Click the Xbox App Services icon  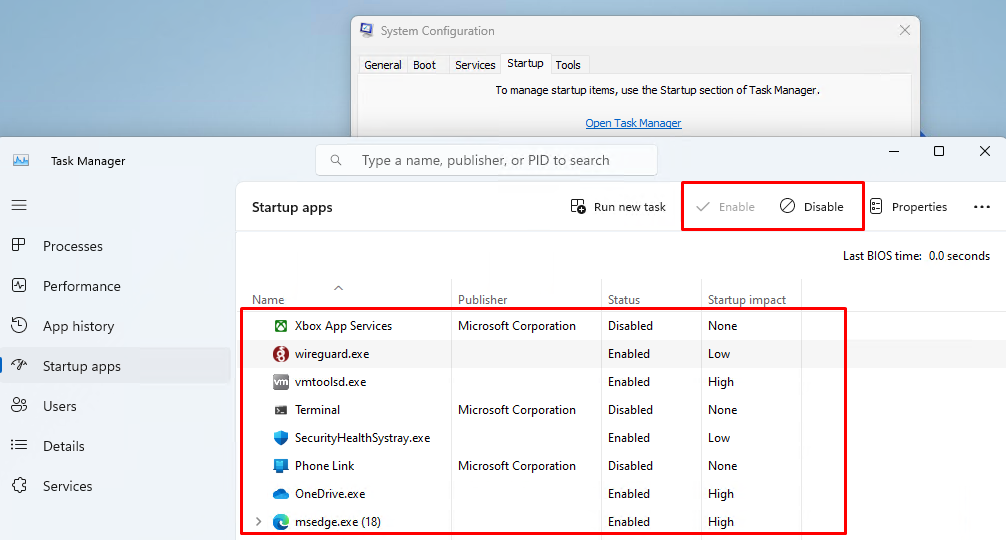(x=281, y=326)
